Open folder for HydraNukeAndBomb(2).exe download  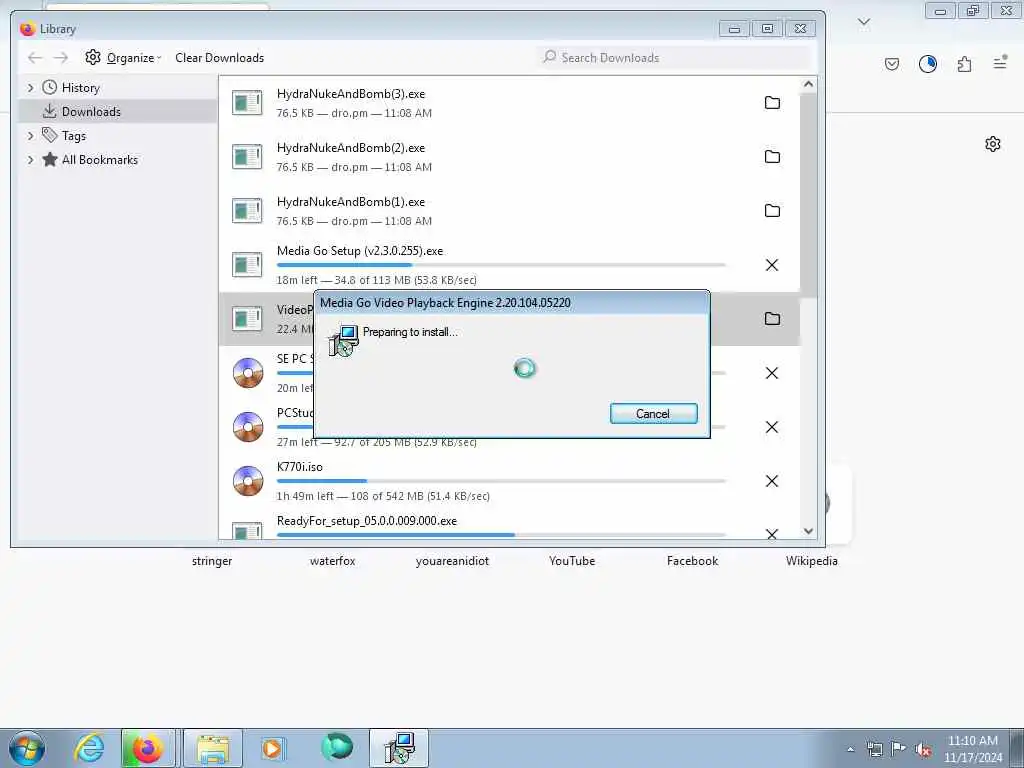[x=772, y=157]
